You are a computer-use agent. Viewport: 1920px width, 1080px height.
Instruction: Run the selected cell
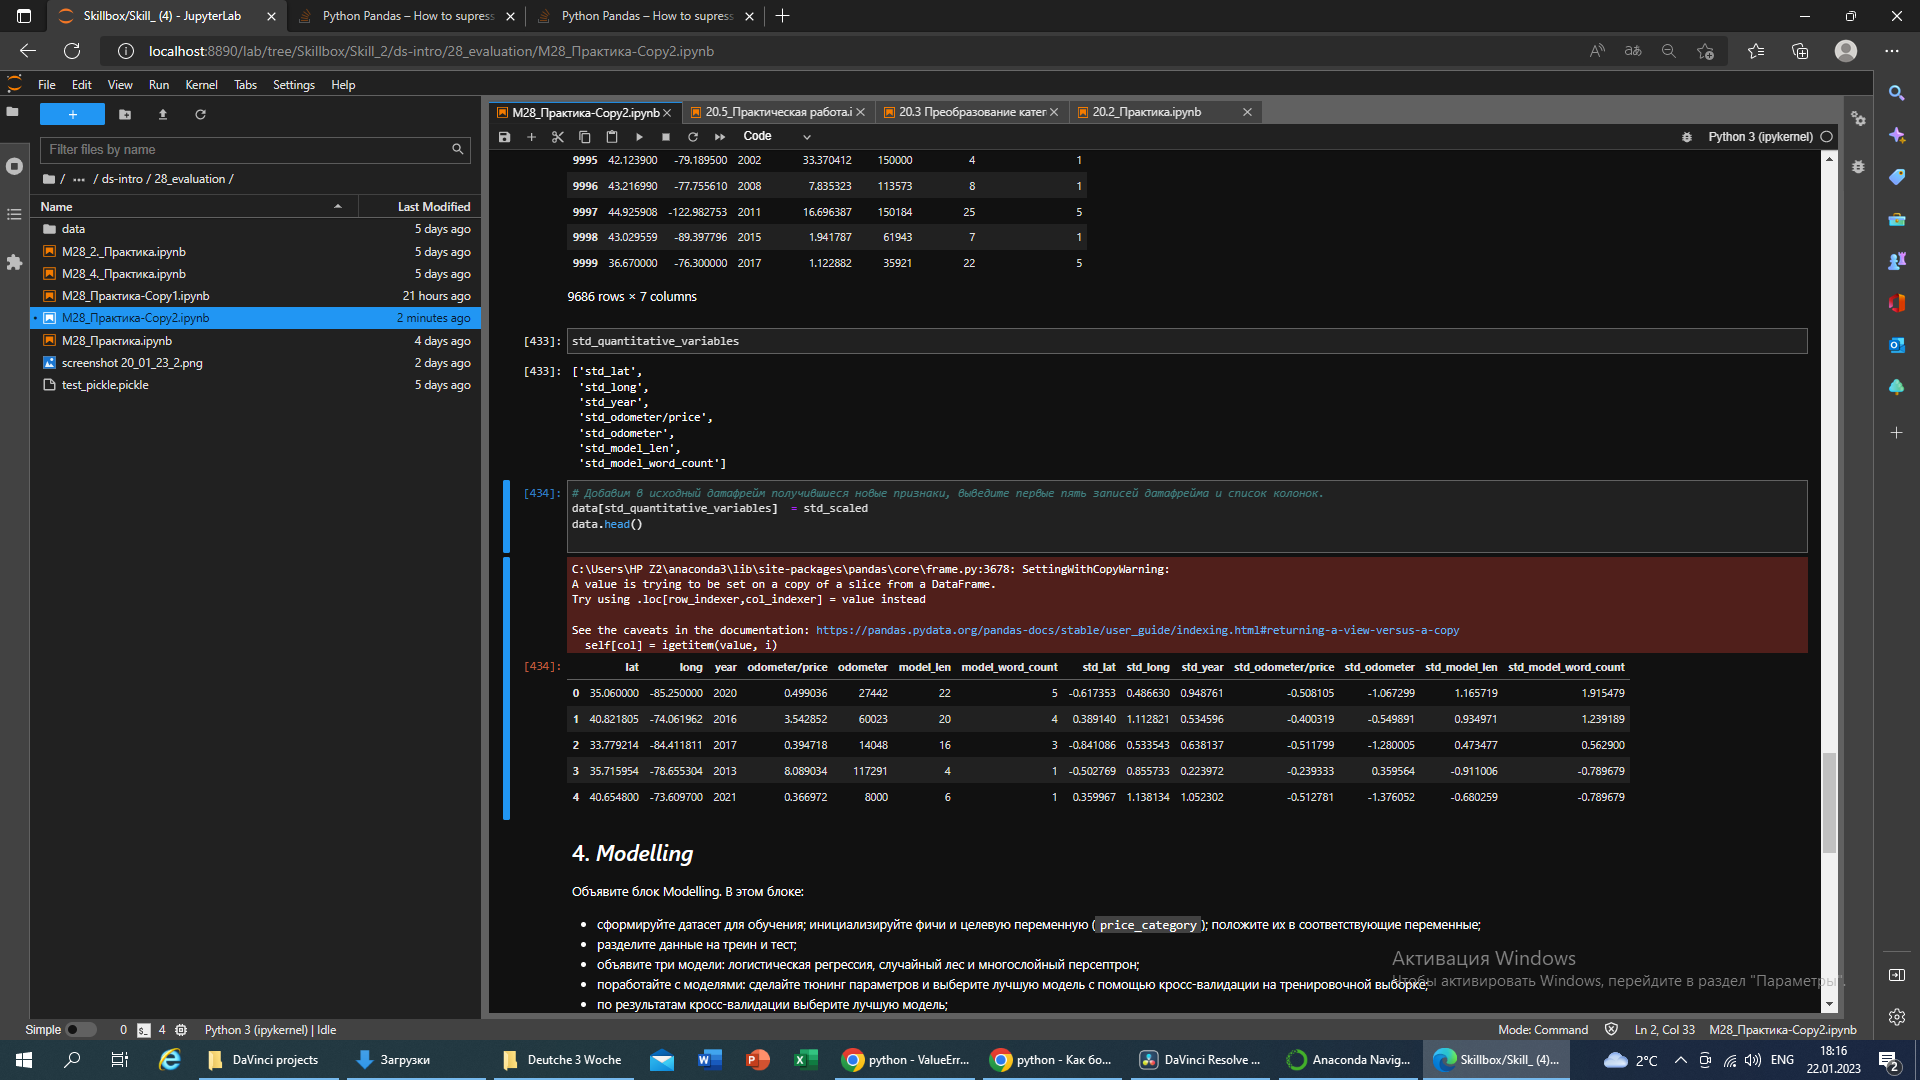point(639,137)
